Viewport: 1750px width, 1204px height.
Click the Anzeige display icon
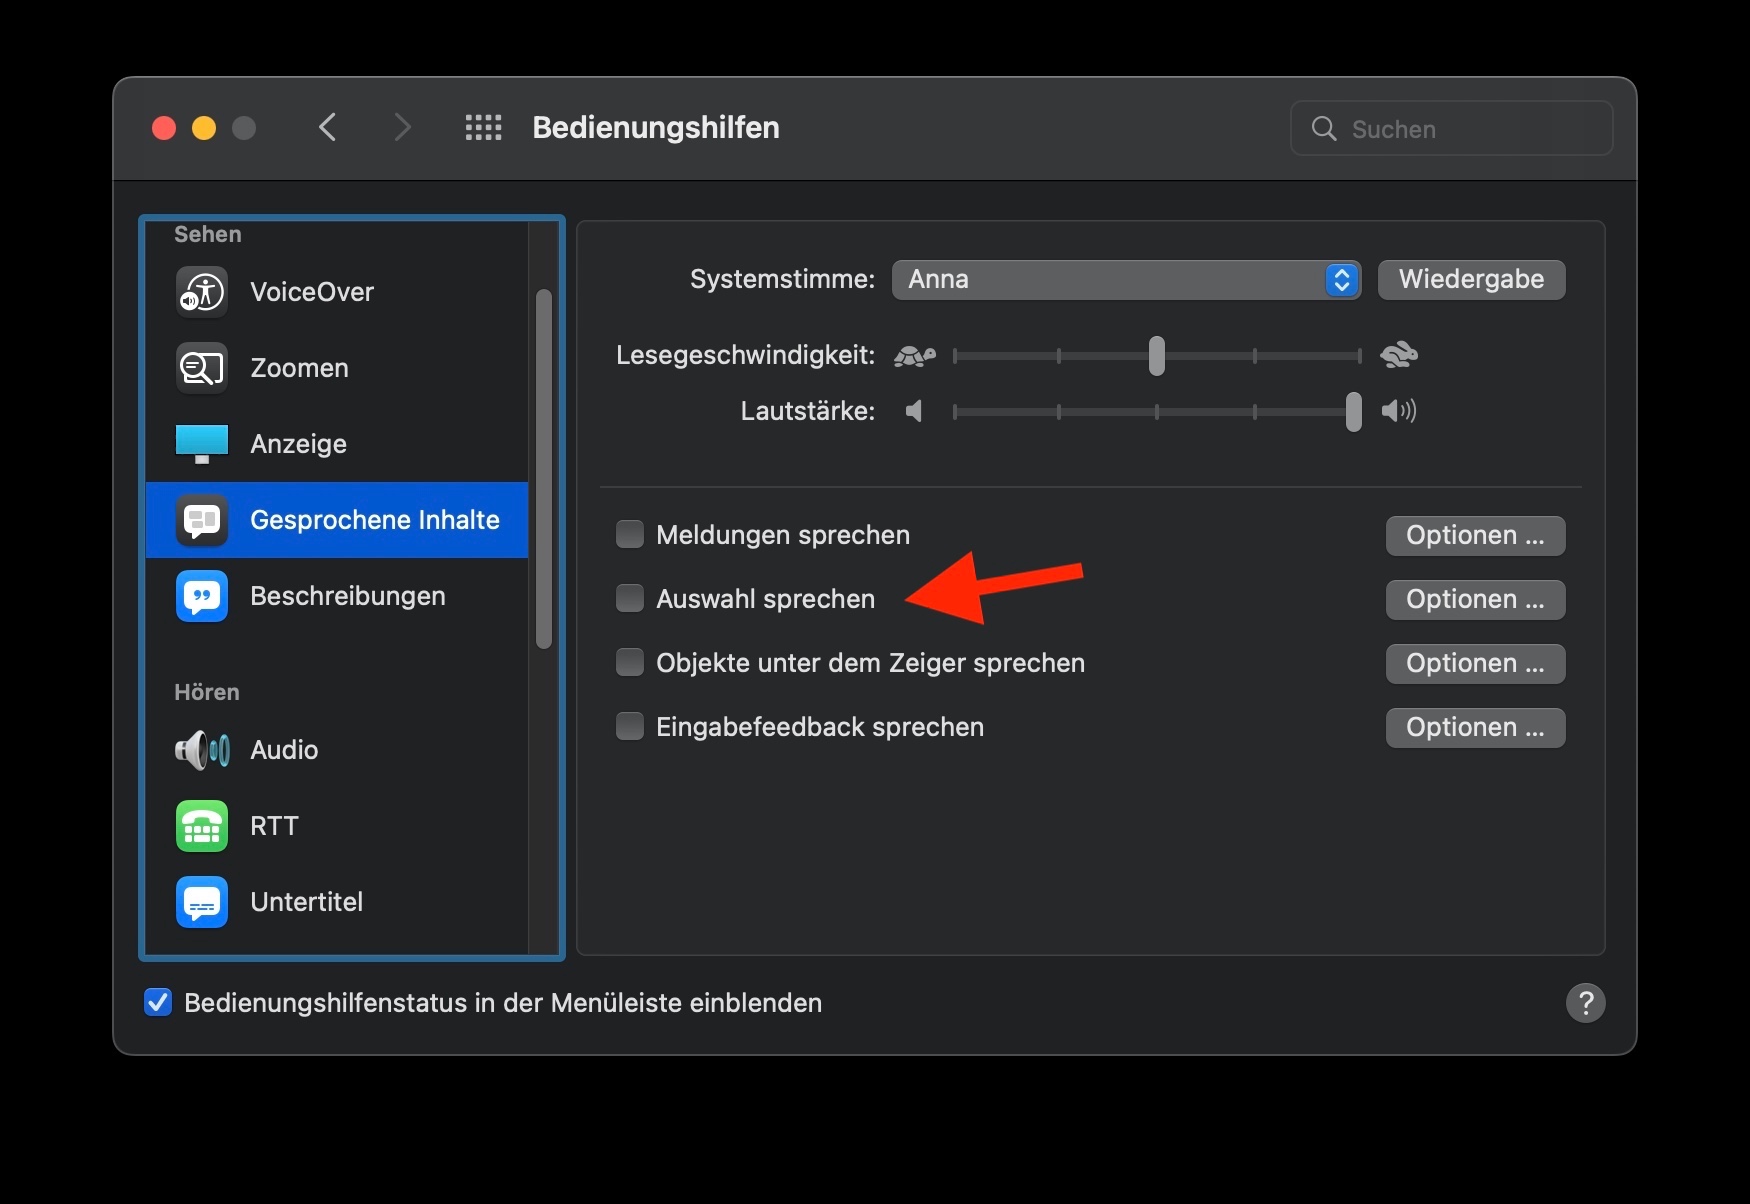pos(202,444)
